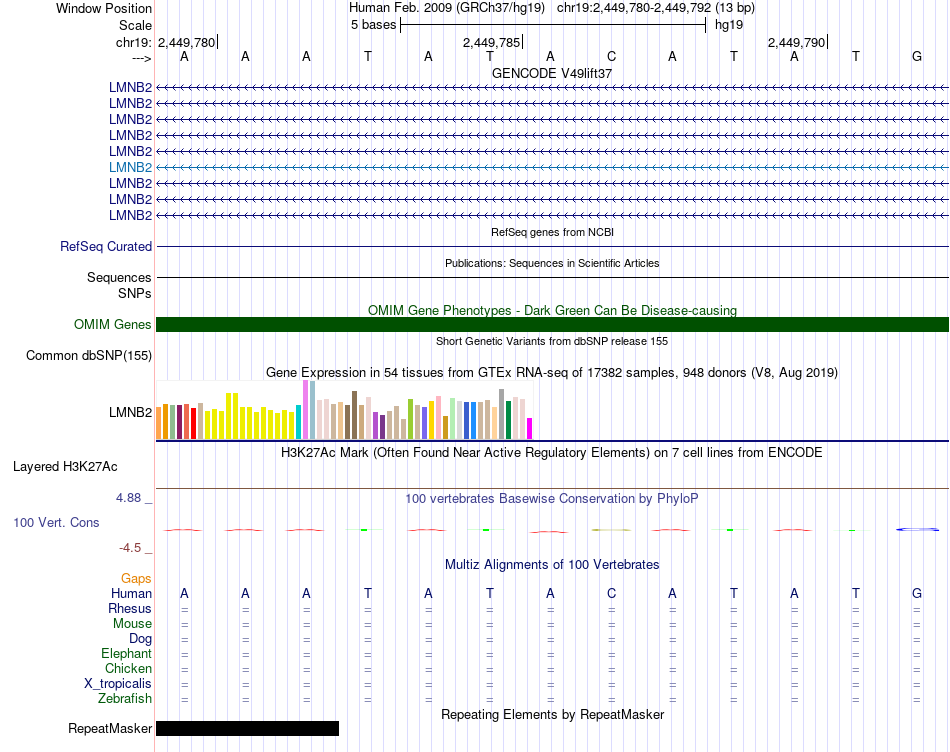Select the chr19: ruler label
This screenshot has height=752, width=950.
coord(133,42)
